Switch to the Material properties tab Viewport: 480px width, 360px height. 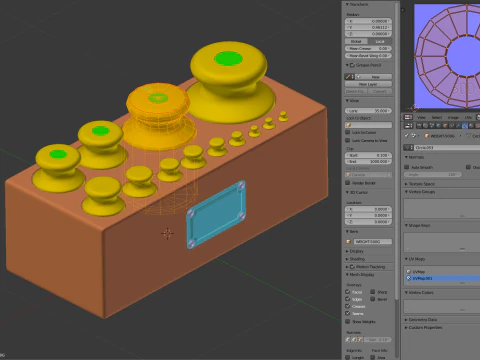(x=471, y=126)
